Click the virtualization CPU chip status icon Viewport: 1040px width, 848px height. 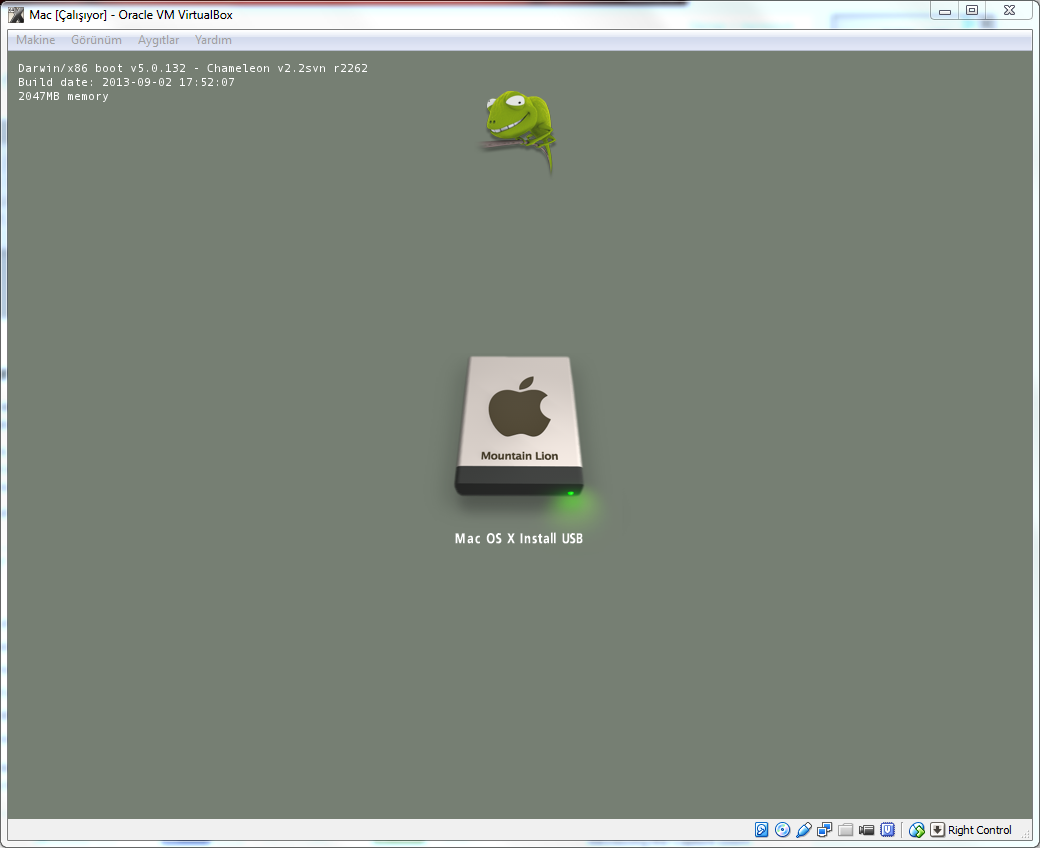click(x=887, y=829)
